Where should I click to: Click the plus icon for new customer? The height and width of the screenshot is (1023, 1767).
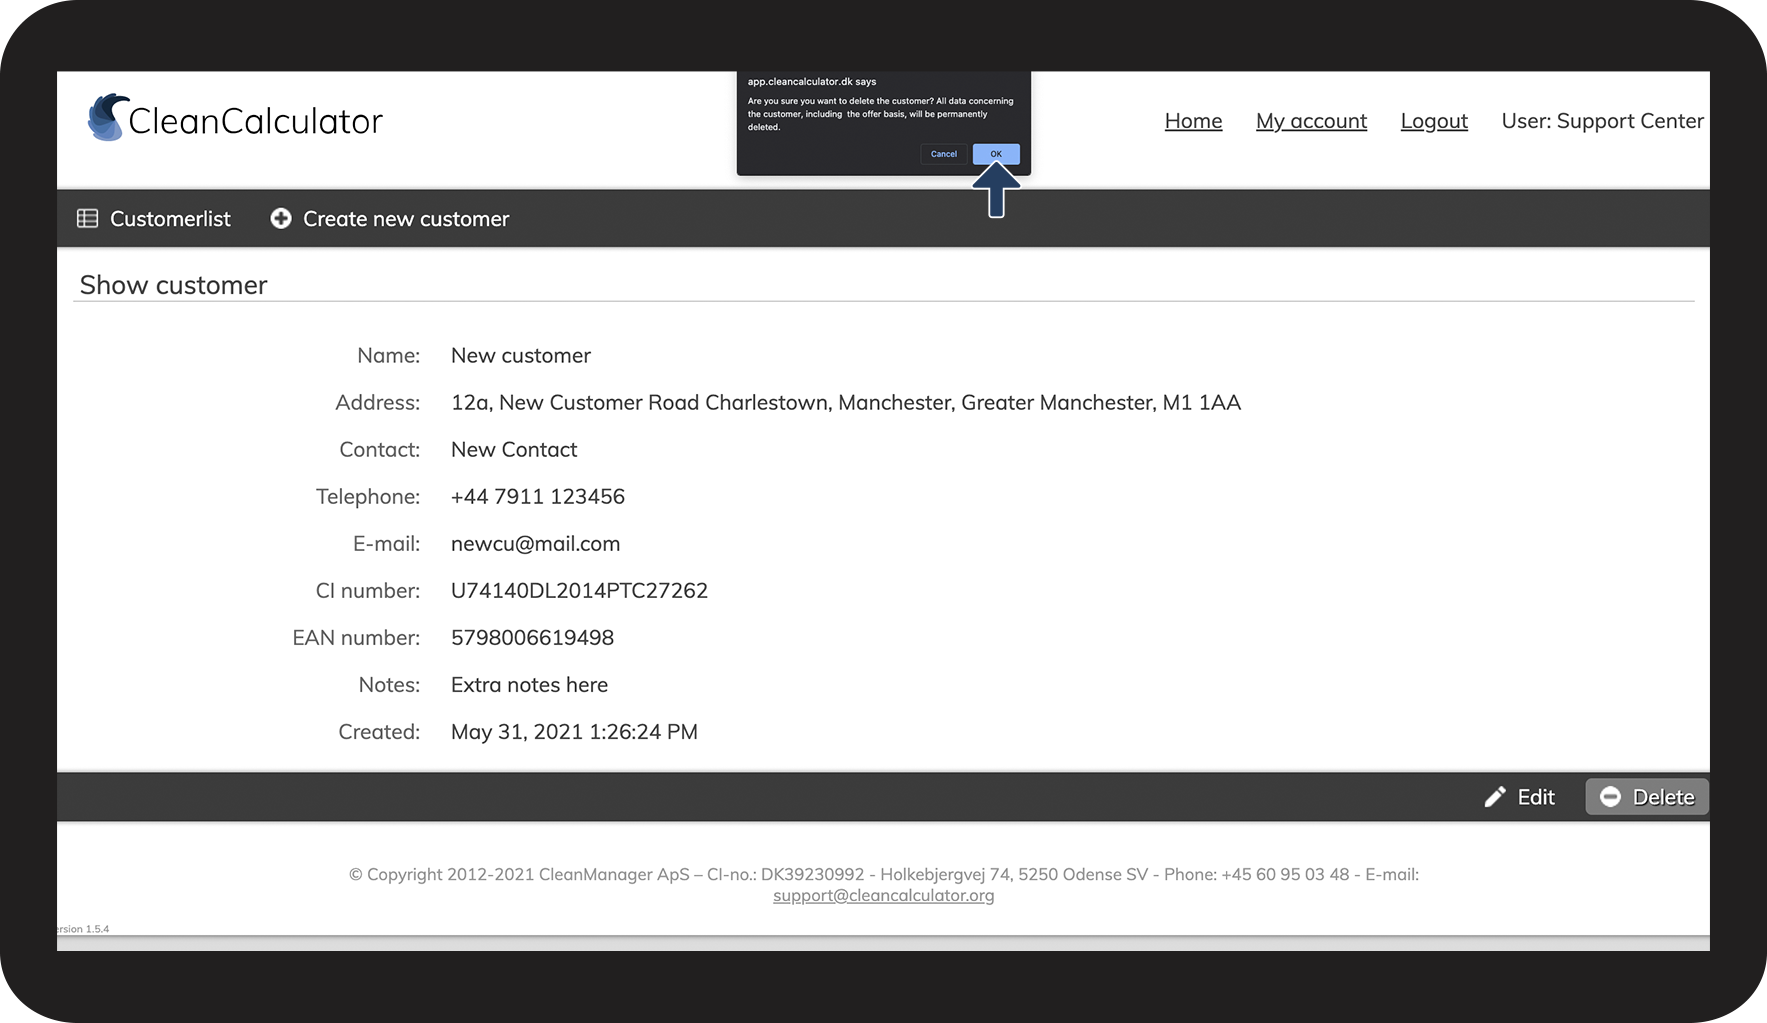tap(281, 219)
